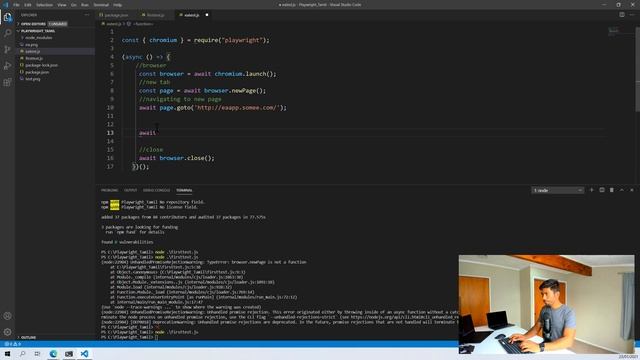Image resolution: width=640 pixels, height=360 pixels.
Task: Open the Terminal menu
Action: point(101,5)
